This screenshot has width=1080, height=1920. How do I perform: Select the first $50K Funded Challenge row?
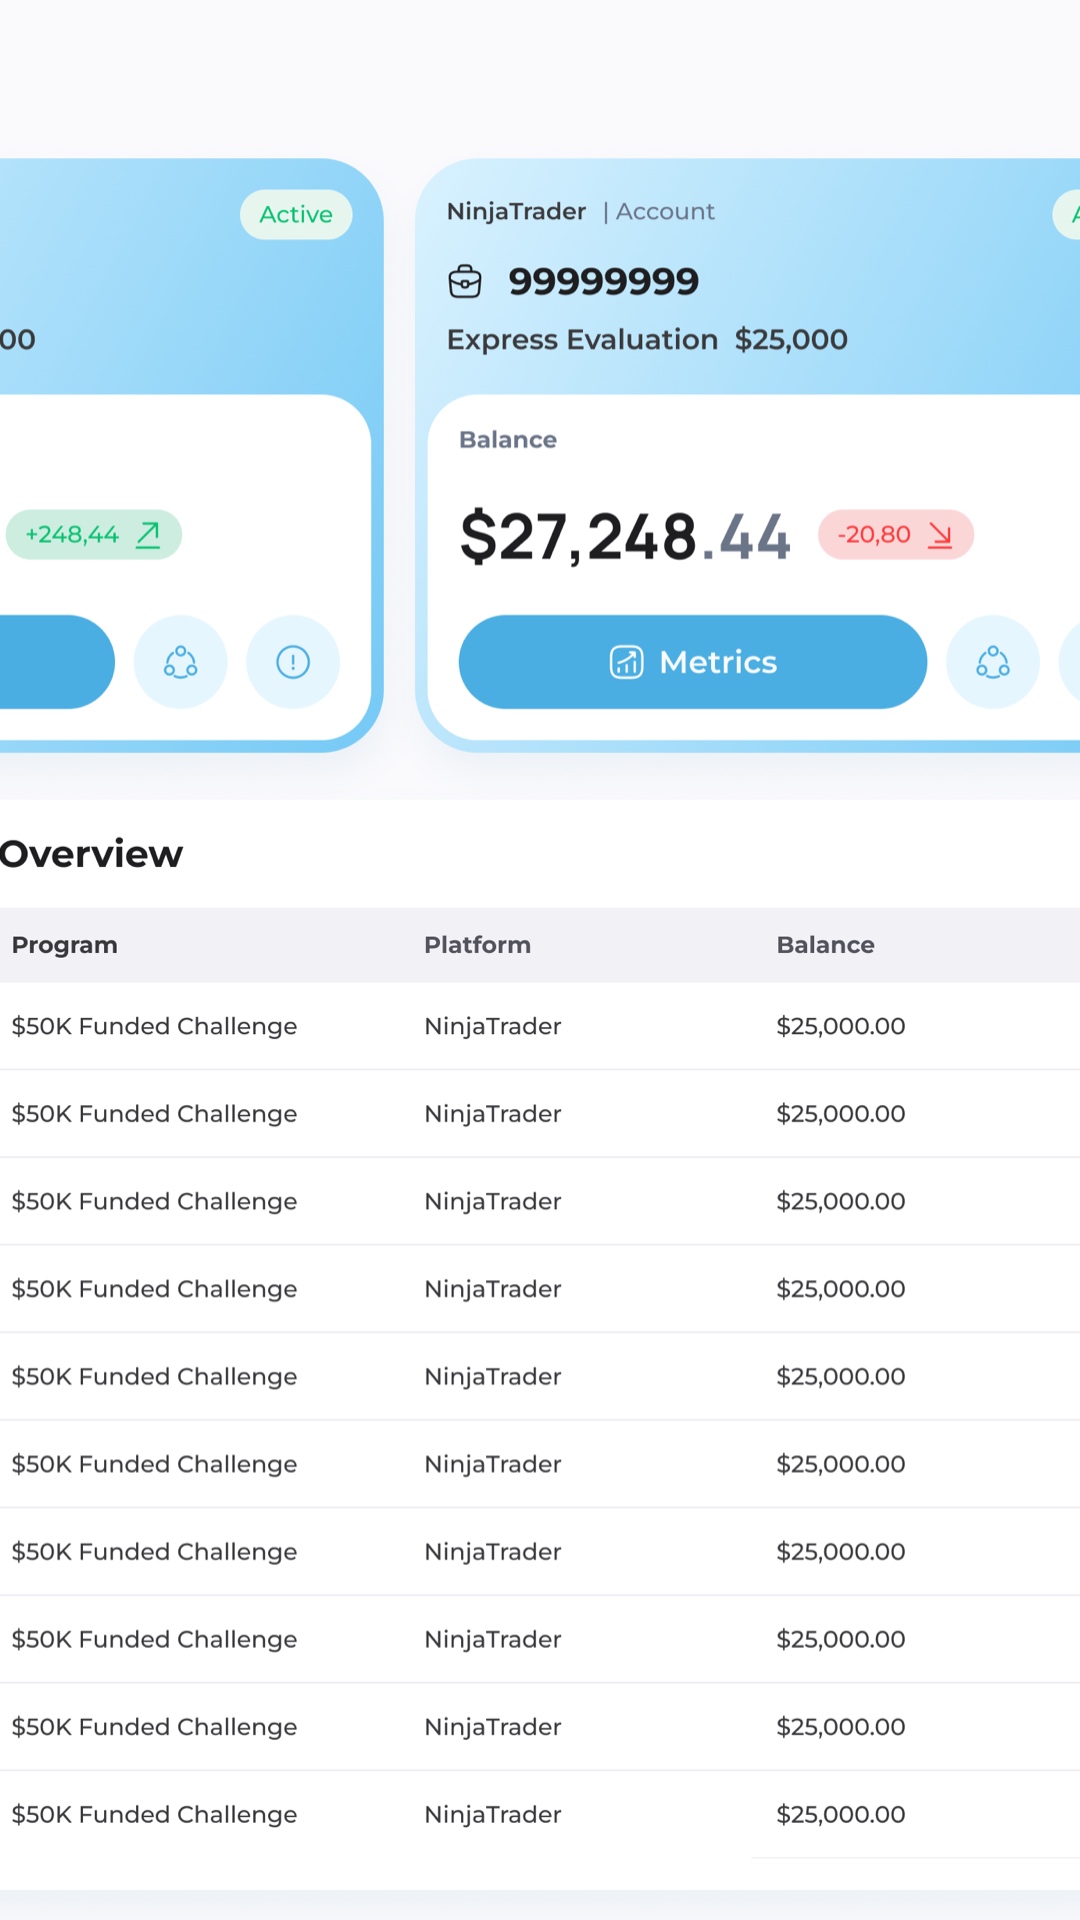[x=540, y=1026]
